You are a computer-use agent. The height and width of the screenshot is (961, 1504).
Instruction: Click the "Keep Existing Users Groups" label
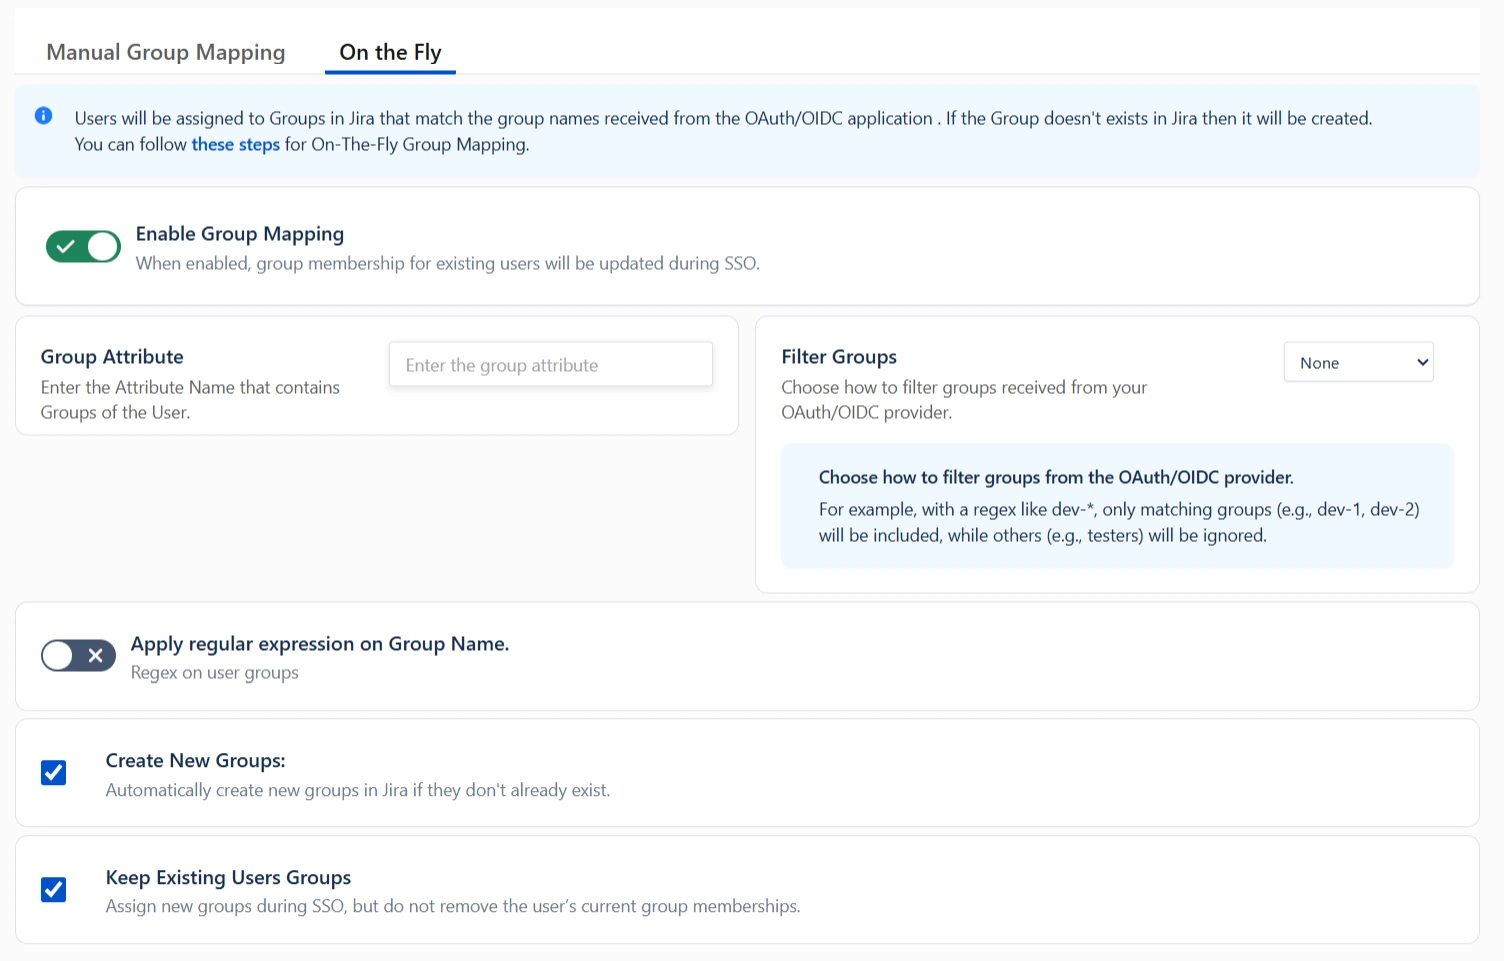pyautogui.click(x=228, y=878)
